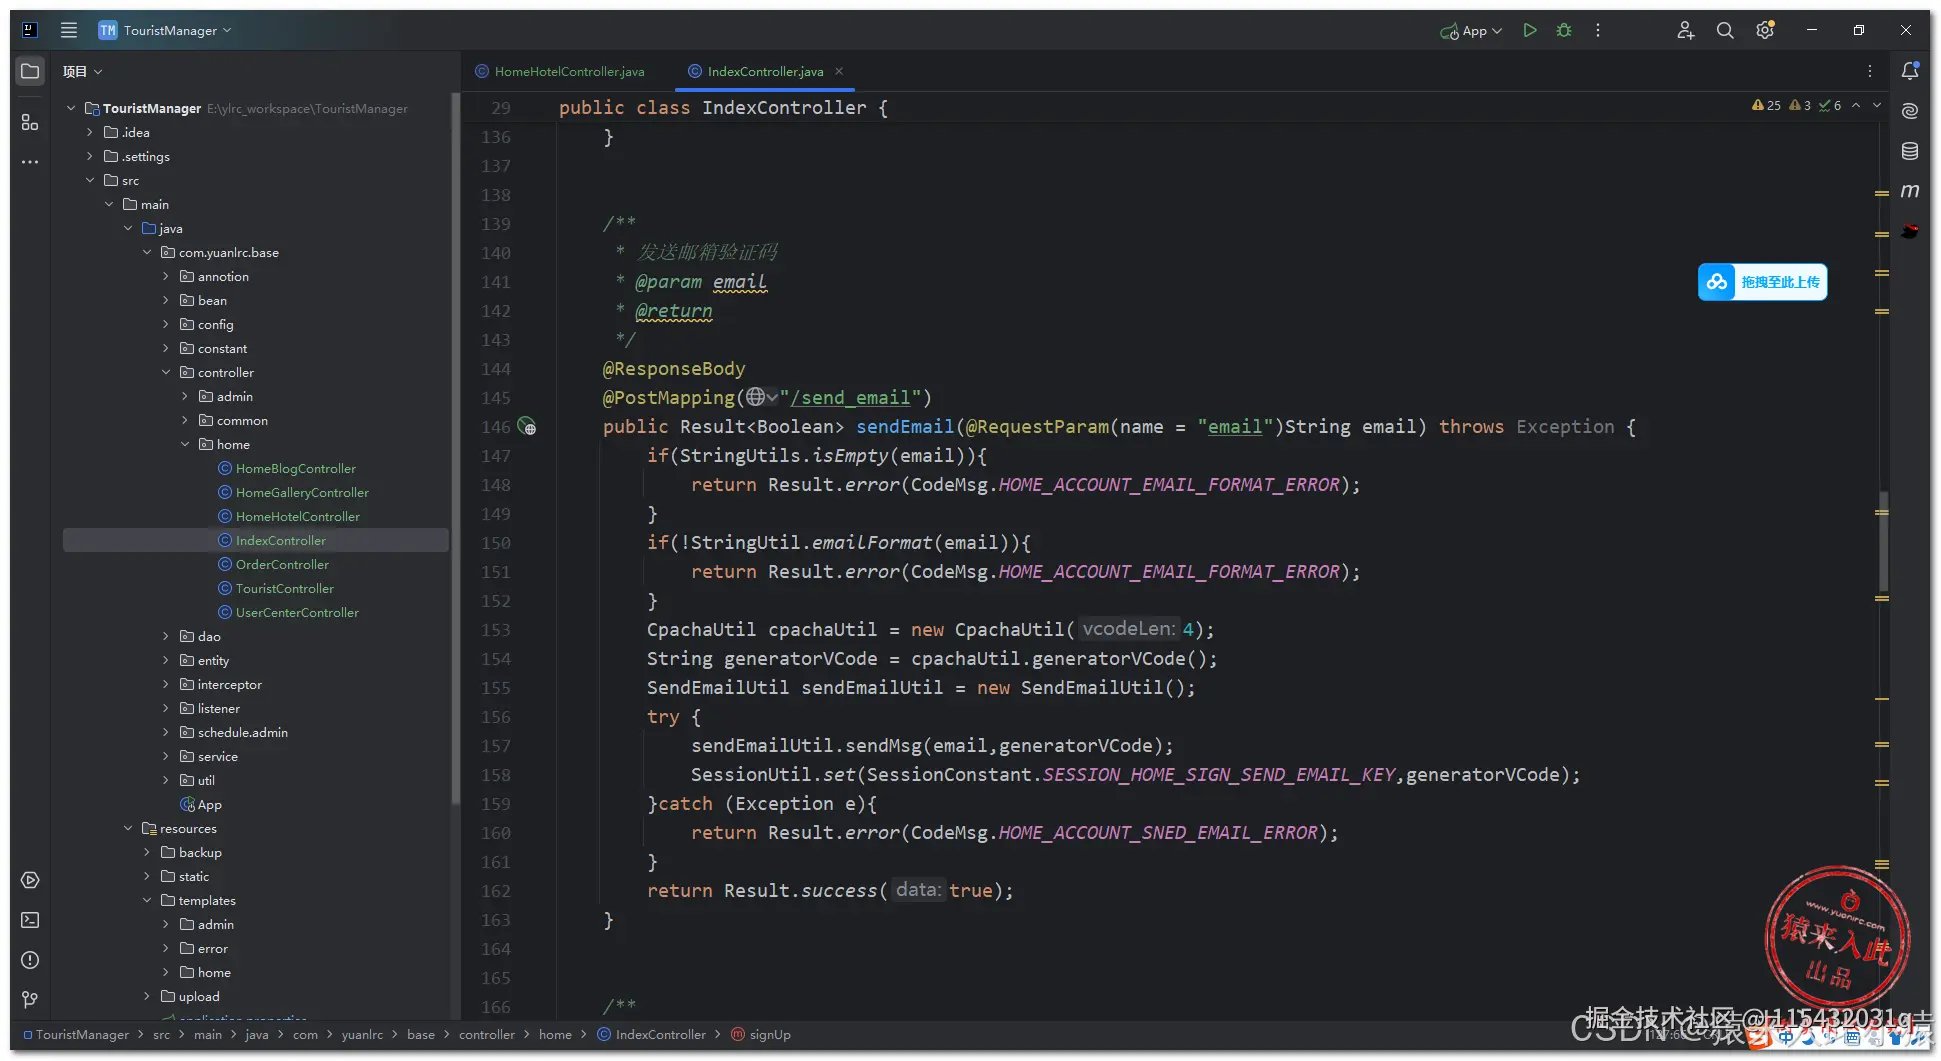Click the sendEmail method name
1941x1061 pixels.
click(x=905, y=427)
